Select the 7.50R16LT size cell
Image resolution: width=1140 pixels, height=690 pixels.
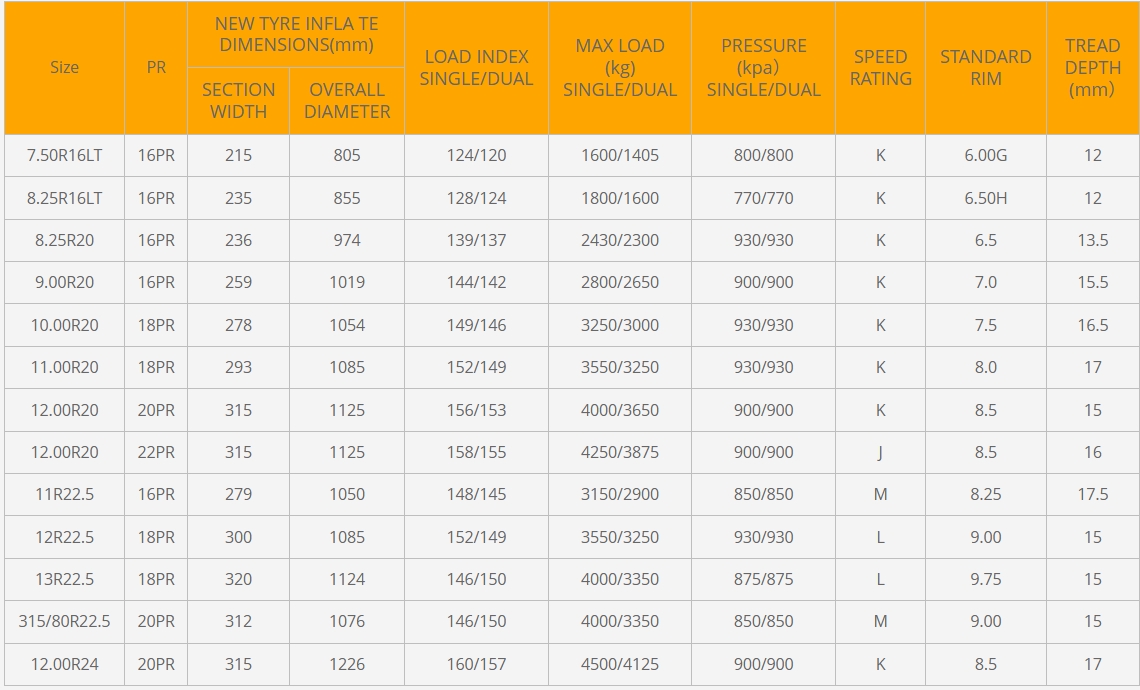pyautogui.click(x=64, y=156)
